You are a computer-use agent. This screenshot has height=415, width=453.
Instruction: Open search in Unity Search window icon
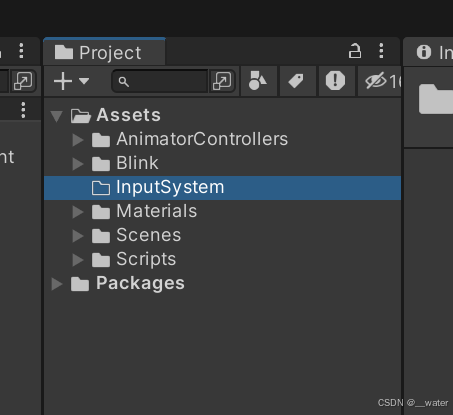point(222,81)
